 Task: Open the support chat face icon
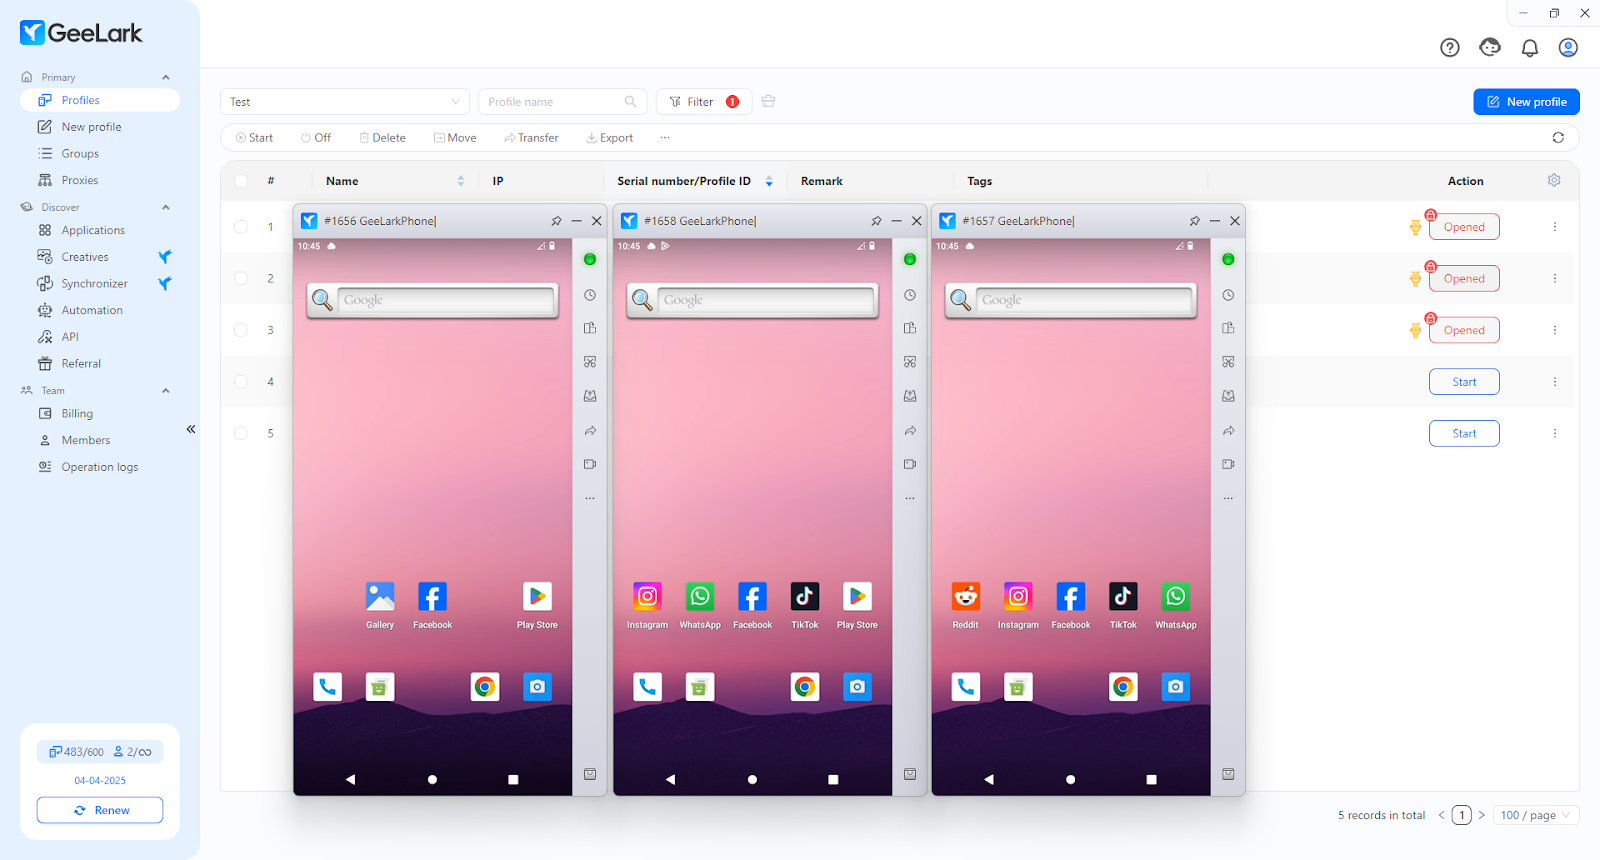pyautogui.click(x=1490, y=47)
